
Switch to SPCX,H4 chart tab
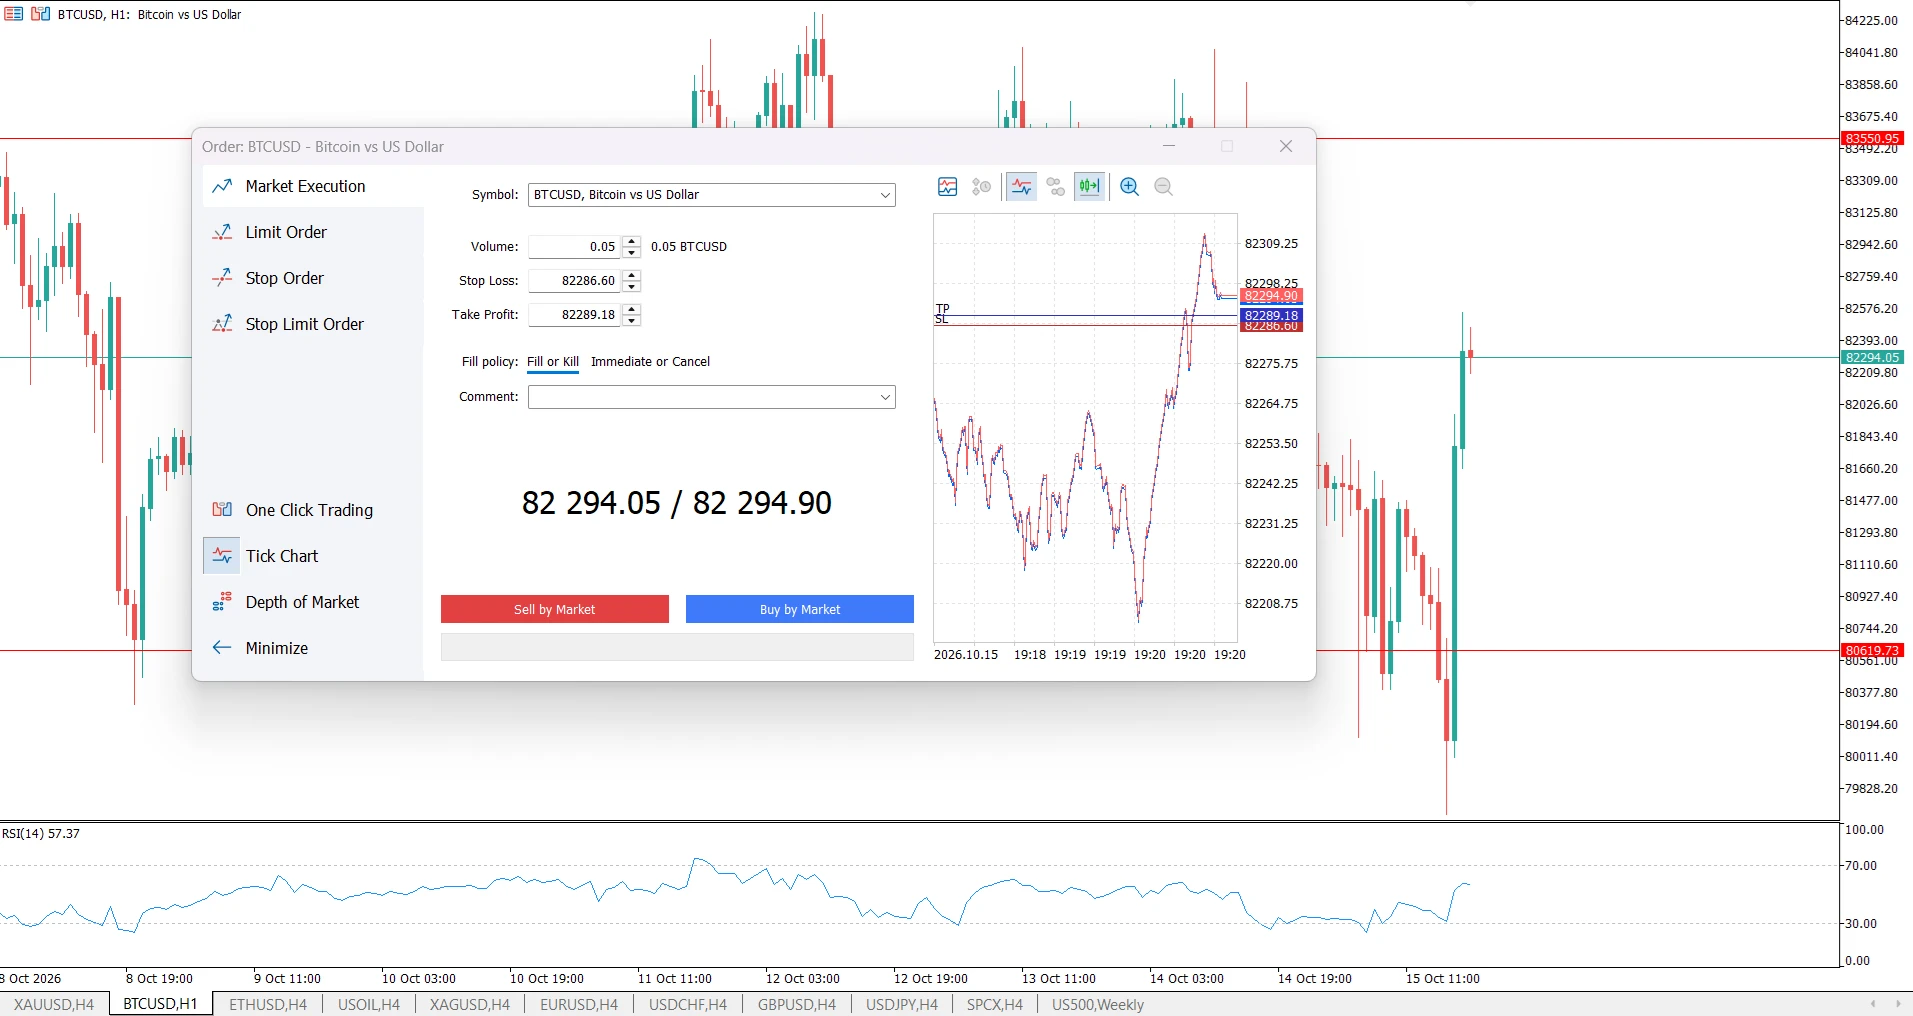tap(995, 1004)
